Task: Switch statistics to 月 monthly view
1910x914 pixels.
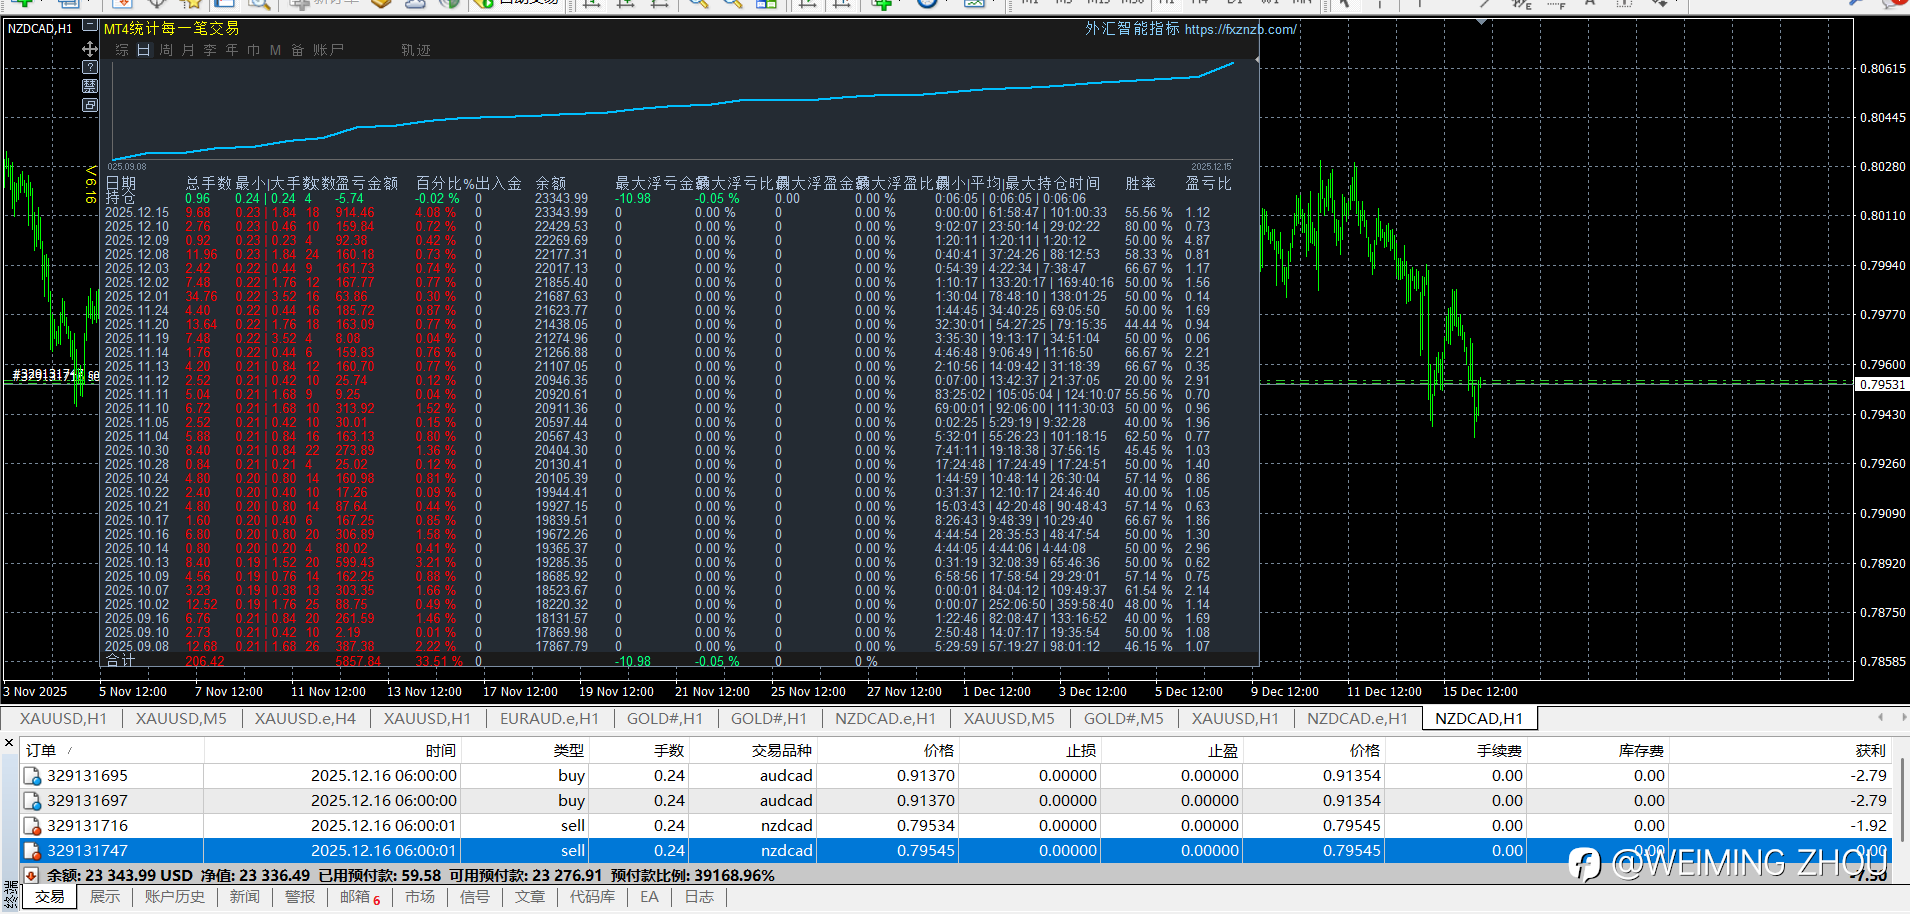Action: (x=188, y=50)
